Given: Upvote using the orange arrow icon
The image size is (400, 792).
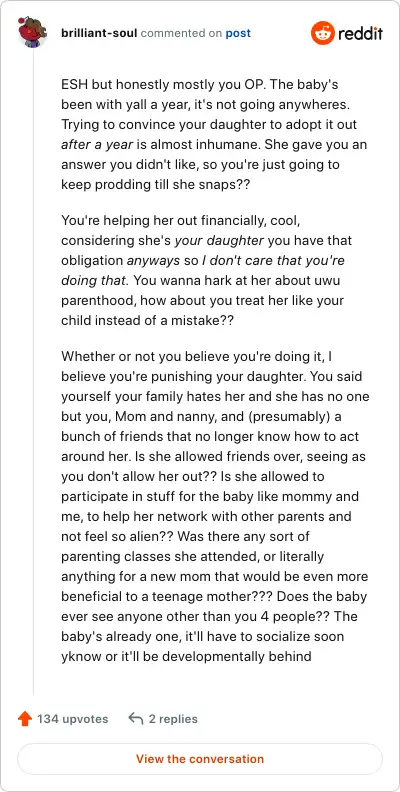Looking at the screenshot, I should (25, 719).
